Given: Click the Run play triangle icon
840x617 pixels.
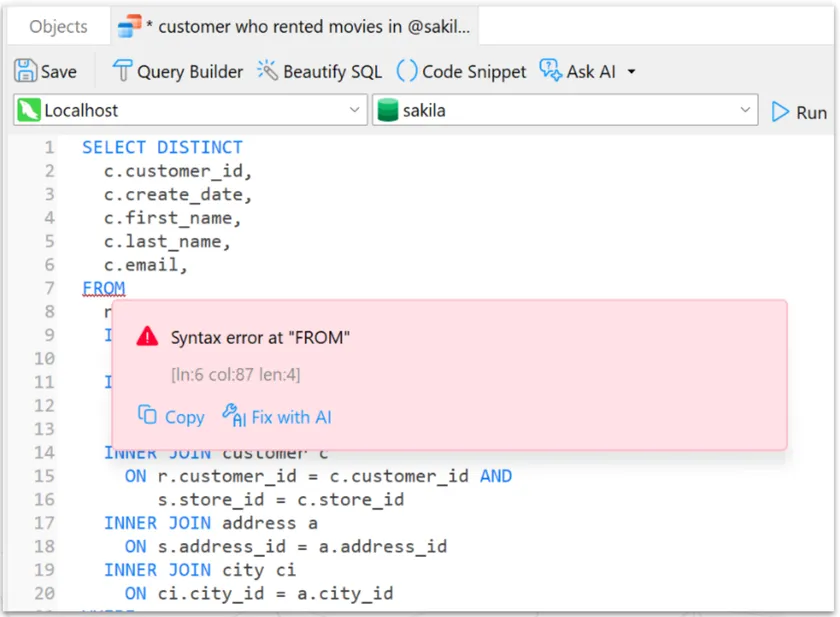Looking at the screenshot, I should (780, 112).
